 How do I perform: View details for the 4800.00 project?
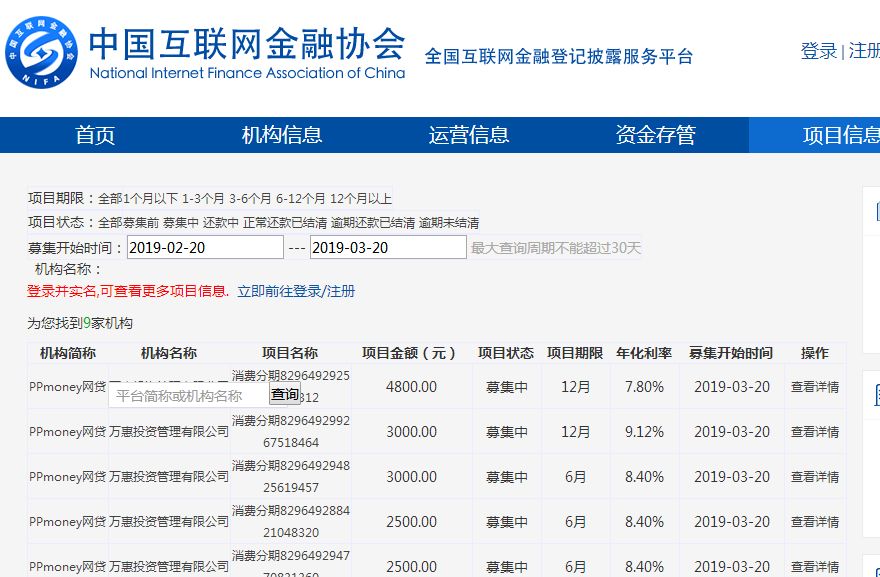815,387
